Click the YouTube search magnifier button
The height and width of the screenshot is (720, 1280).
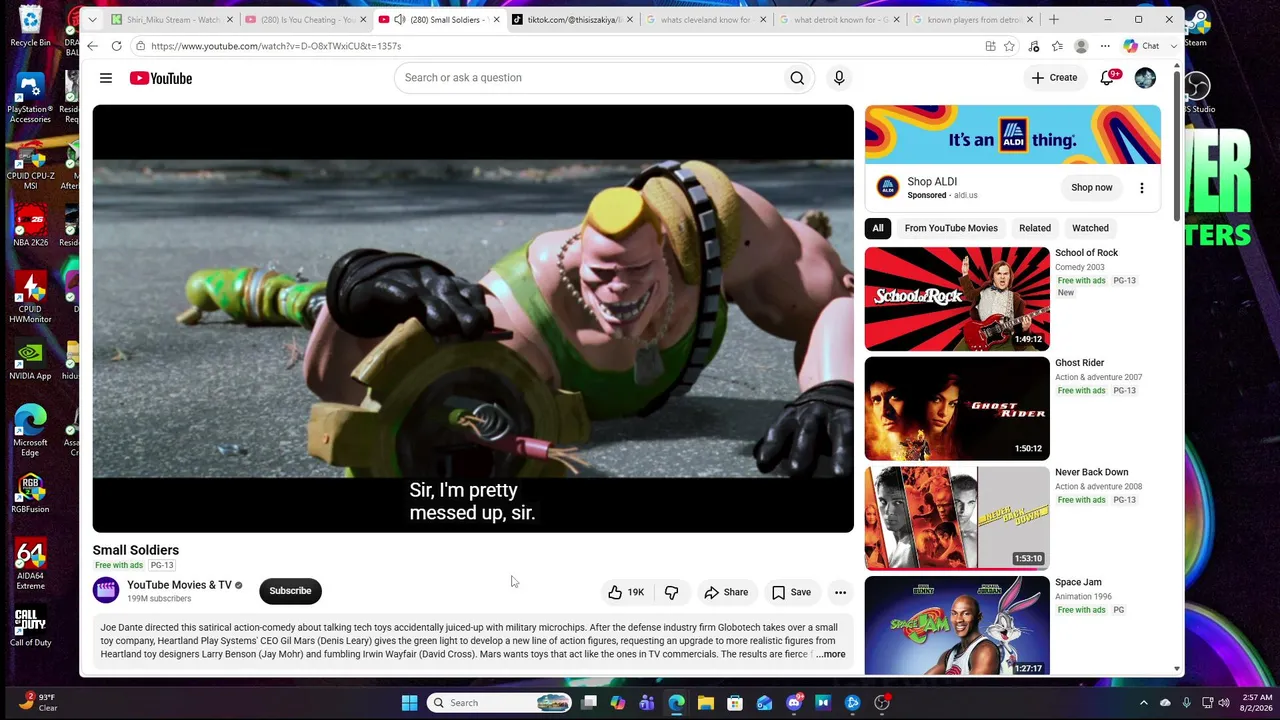click(x=797, y=78)
